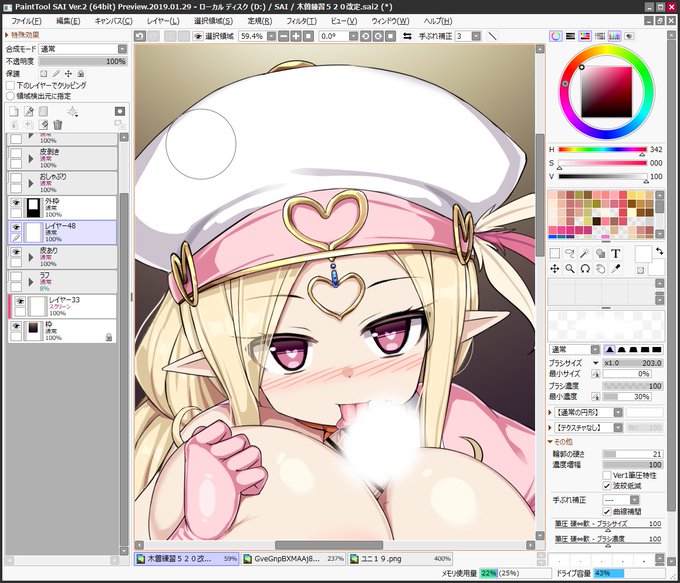680x583 pixels.
Task: Click the Undo button in the toolbar
Action: click(x=140, y=36)
